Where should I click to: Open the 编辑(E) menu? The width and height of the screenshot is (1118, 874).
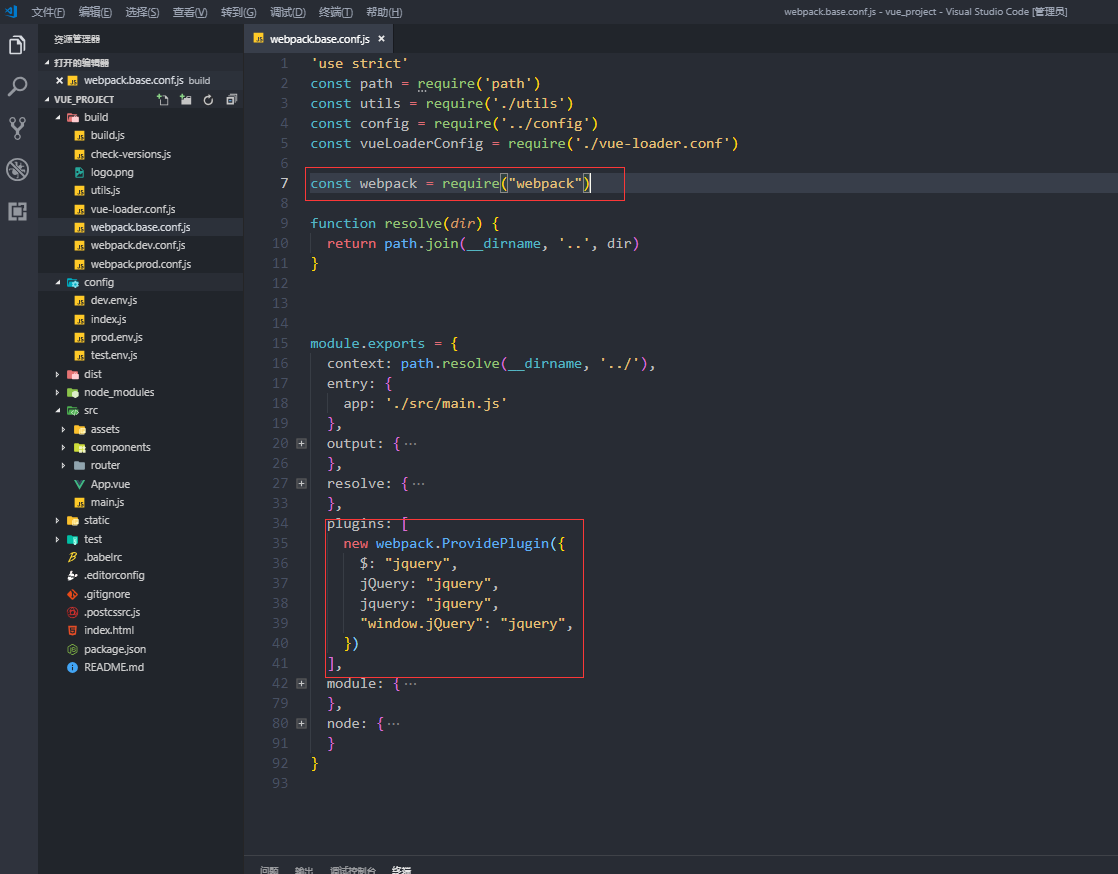95,12
